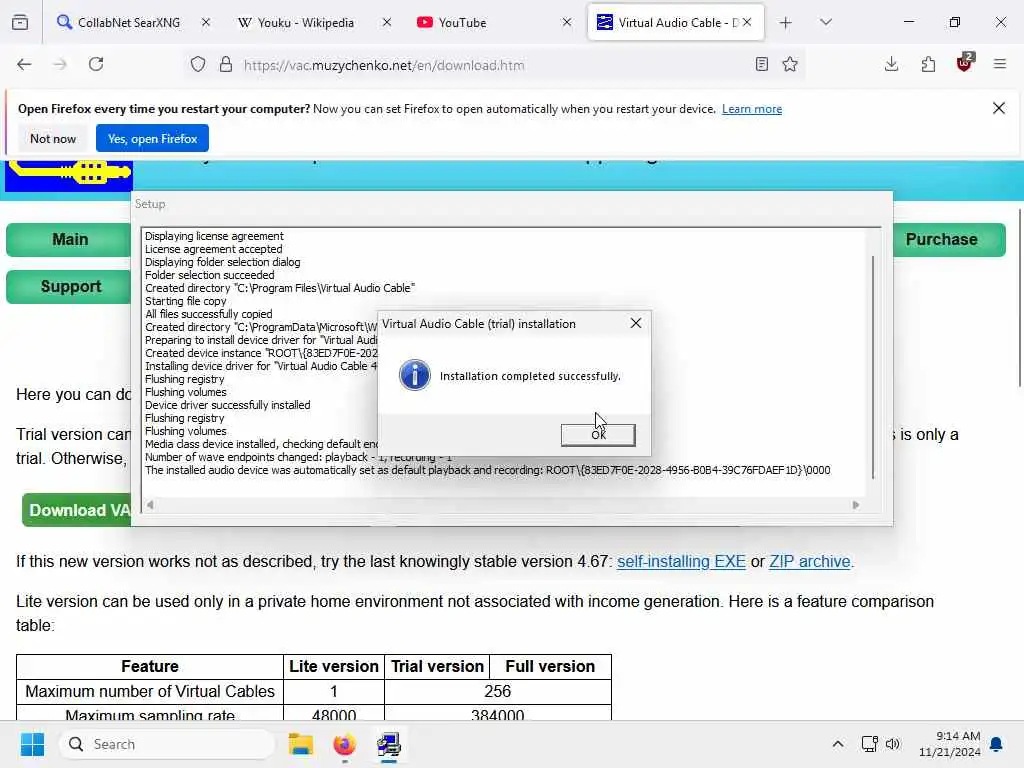Click Not now in the notification
The image size is (1024, 768).
53,138
